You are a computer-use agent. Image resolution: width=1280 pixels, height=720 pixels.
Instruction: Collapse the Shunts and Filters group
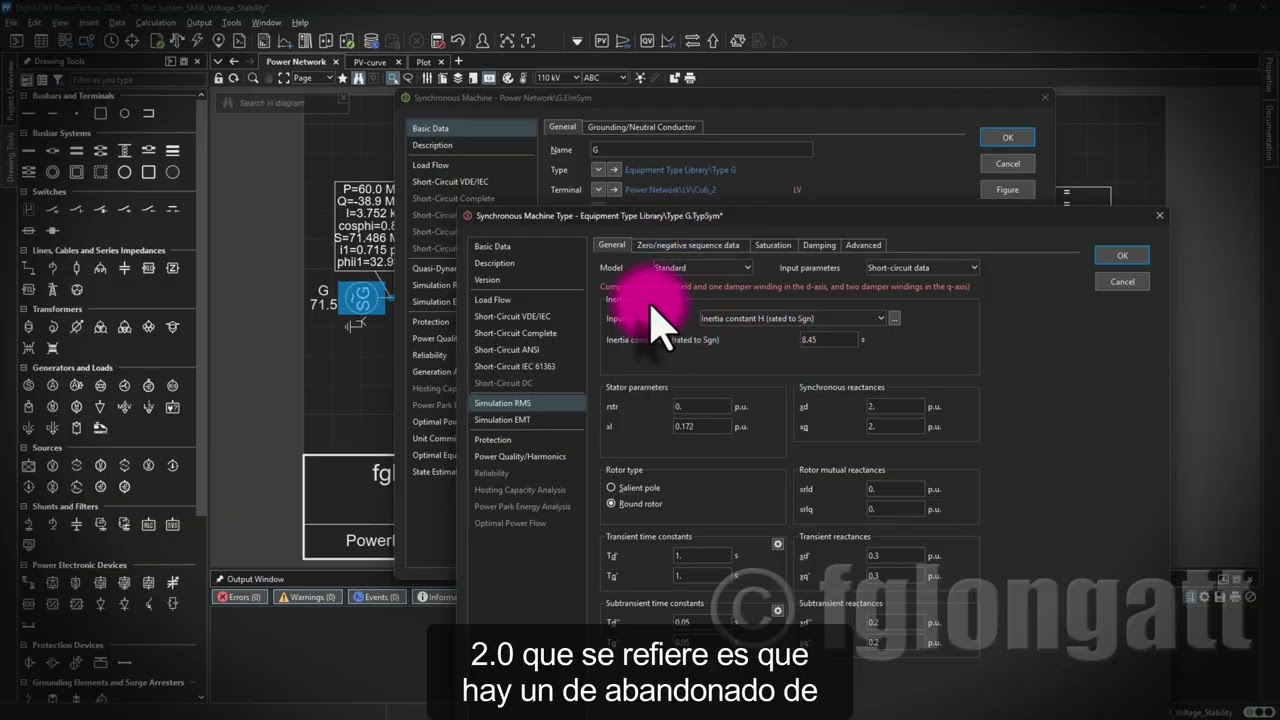coord(25,506)
